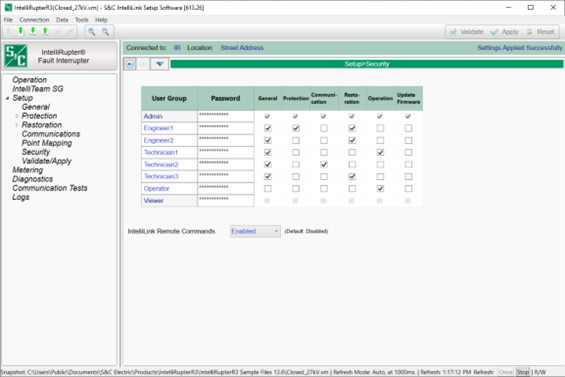Click the red diagonal line disconnect icon
The height and width of the screenshot is (377, 565).
(70, 32)
